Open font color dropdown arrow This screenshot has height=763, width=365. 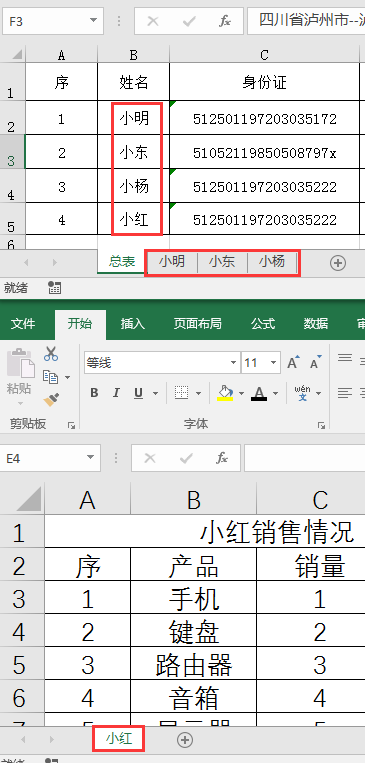(x=275, y=393)
